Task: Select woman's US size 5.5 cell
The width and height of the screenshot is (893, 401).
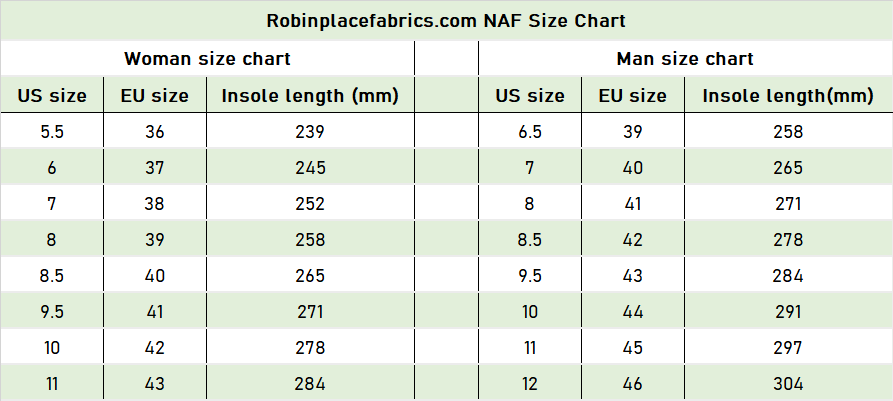Action: coord(52,132)
